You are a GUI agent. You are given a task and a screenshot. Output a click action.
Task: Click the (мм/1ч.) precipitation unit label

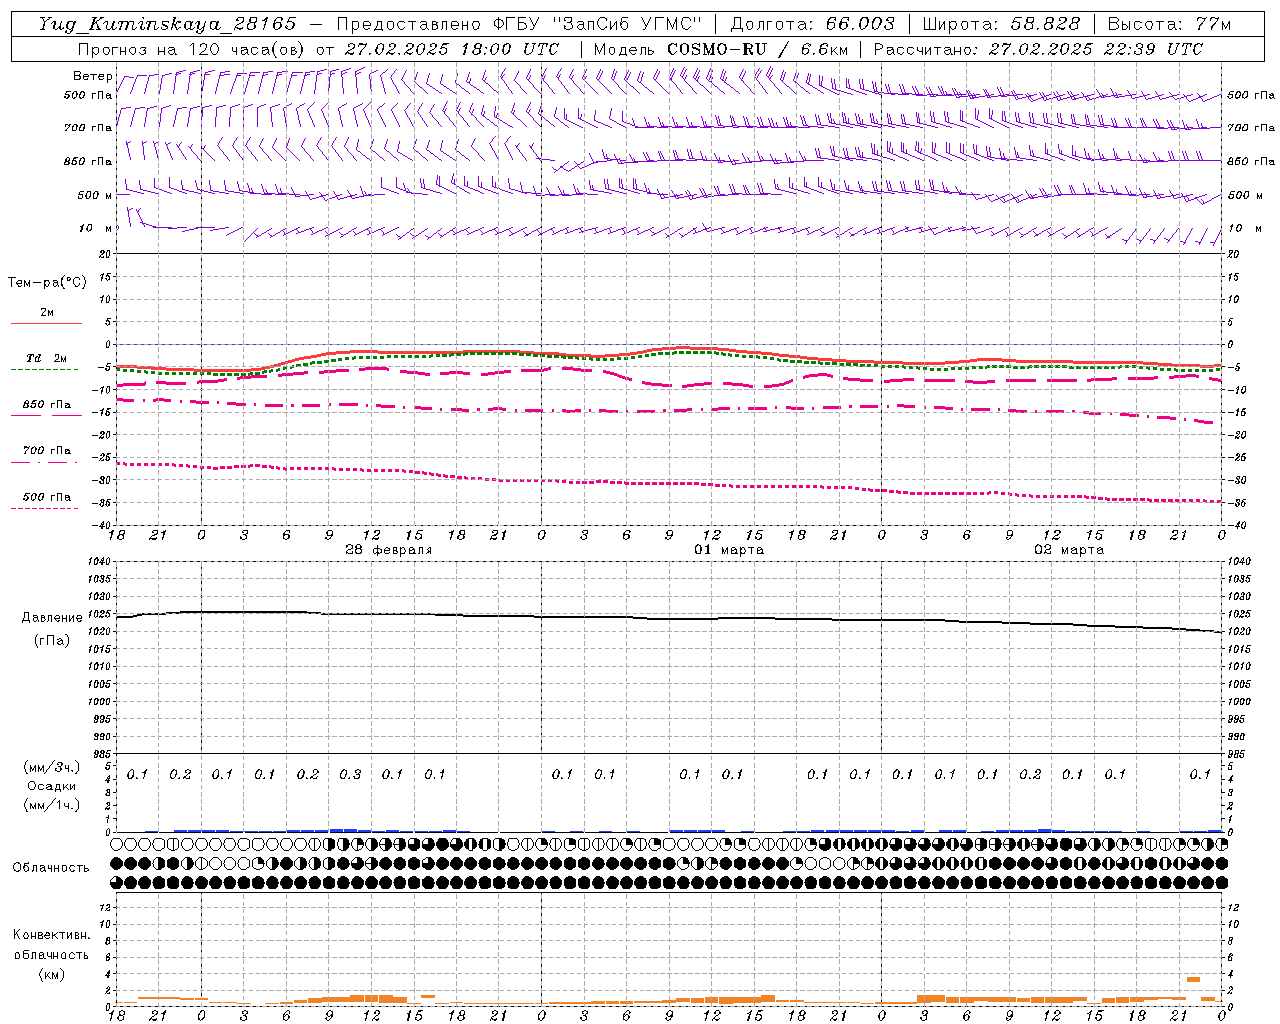click(51, 805)
